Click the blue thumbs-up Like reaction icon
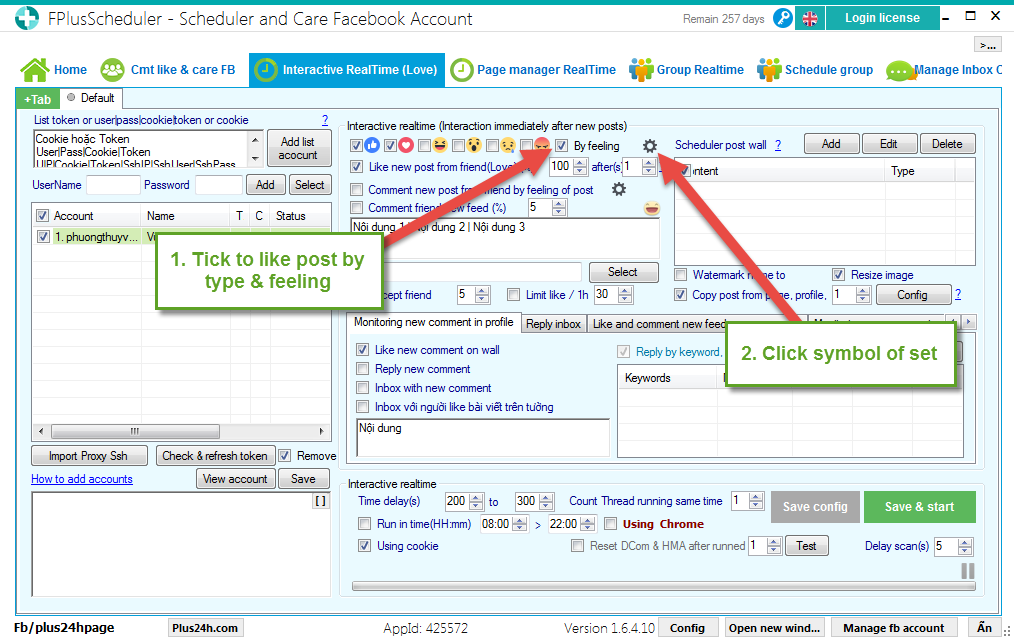This screenshot has height=640, width=1014. coord(372,145)
